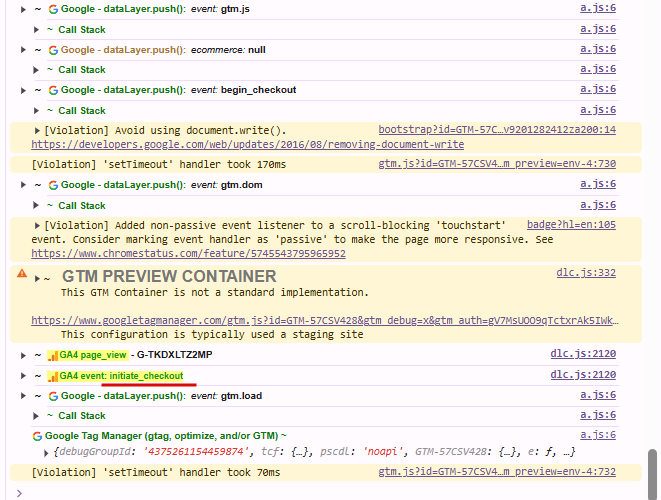Expand the document.write violation message

(x=37, y=131)
